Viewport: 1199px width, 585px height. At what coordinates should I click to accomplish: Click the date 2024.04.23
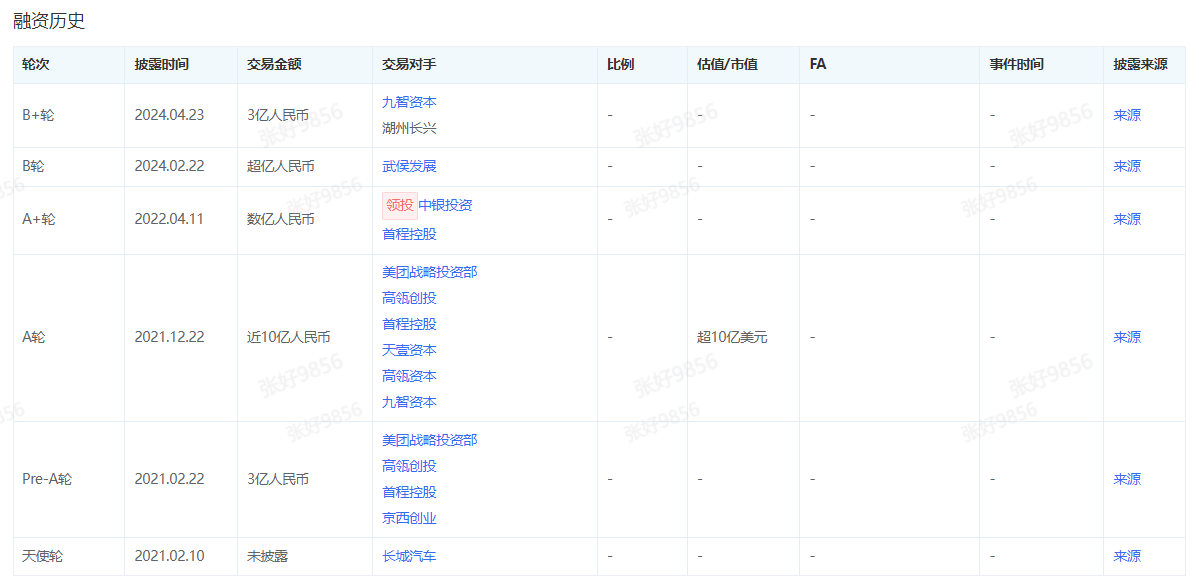point(170,115)
